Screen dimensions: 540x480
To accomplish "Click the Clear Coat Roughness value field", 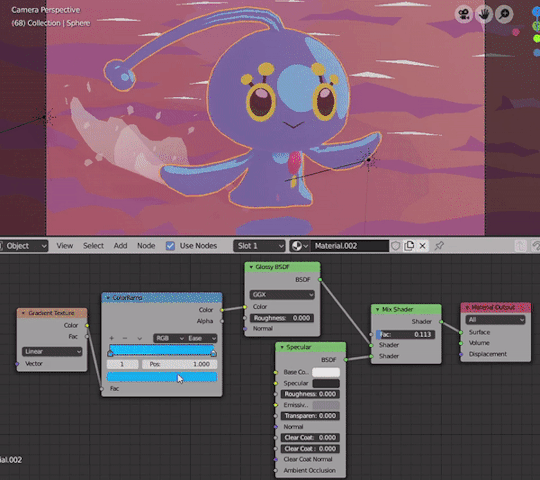I will 311,449.
